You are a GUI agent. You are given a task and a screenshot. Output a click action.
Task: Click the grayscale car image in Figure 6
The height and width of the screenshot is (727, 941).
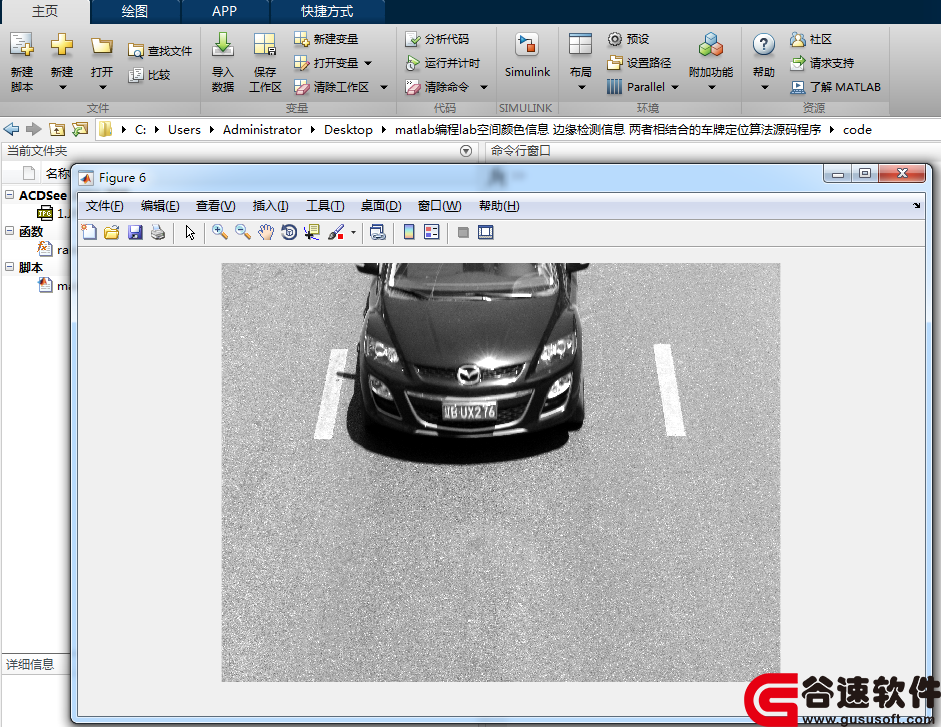coord(501,472)
